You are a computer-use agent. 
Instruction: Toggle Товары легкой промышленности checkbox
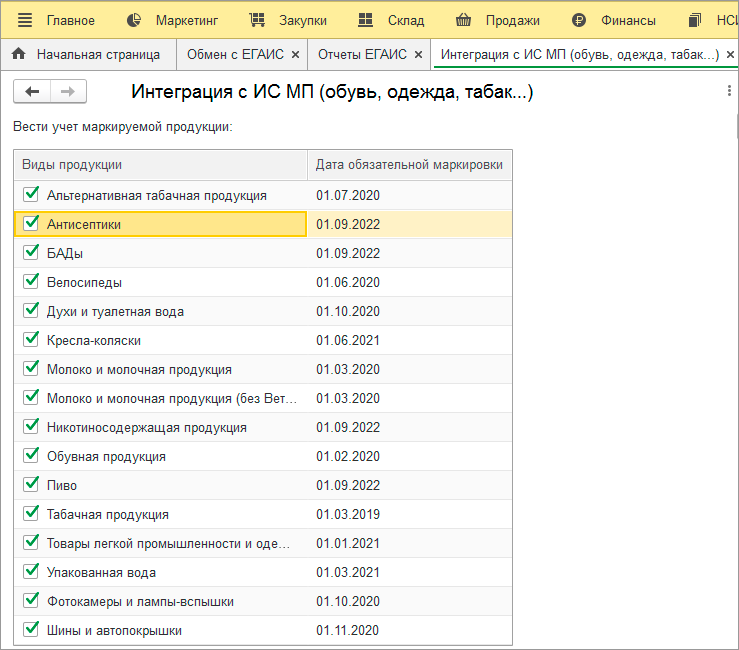[31, 543]
